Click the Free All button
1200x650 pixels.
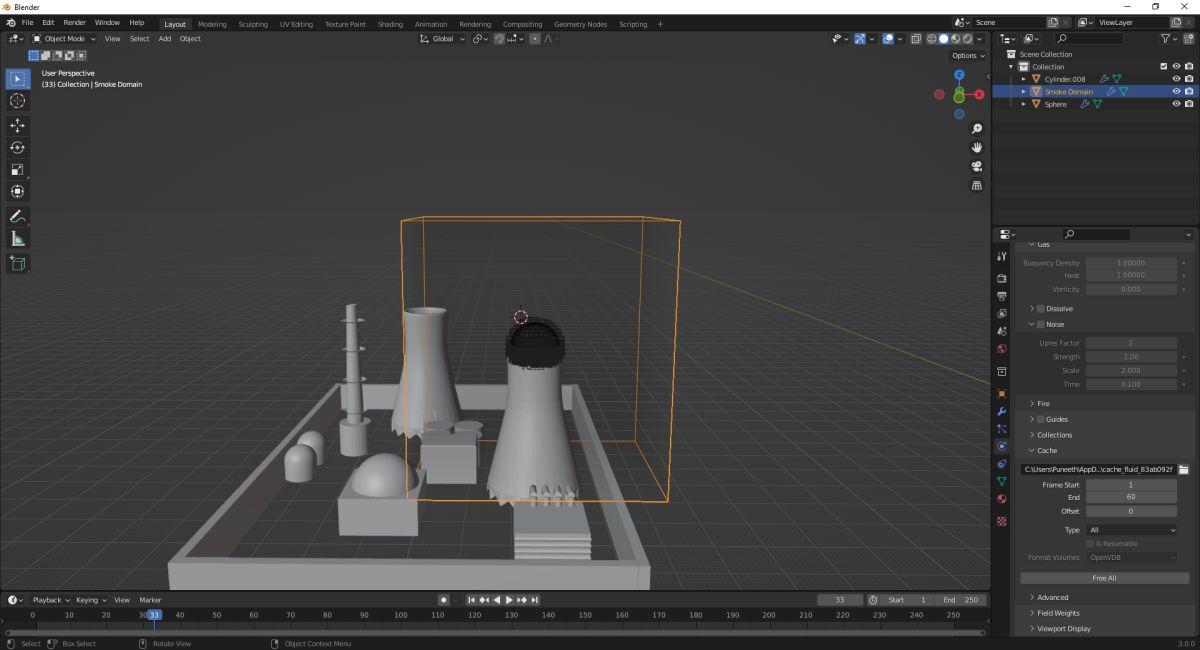coord(1104,578)
